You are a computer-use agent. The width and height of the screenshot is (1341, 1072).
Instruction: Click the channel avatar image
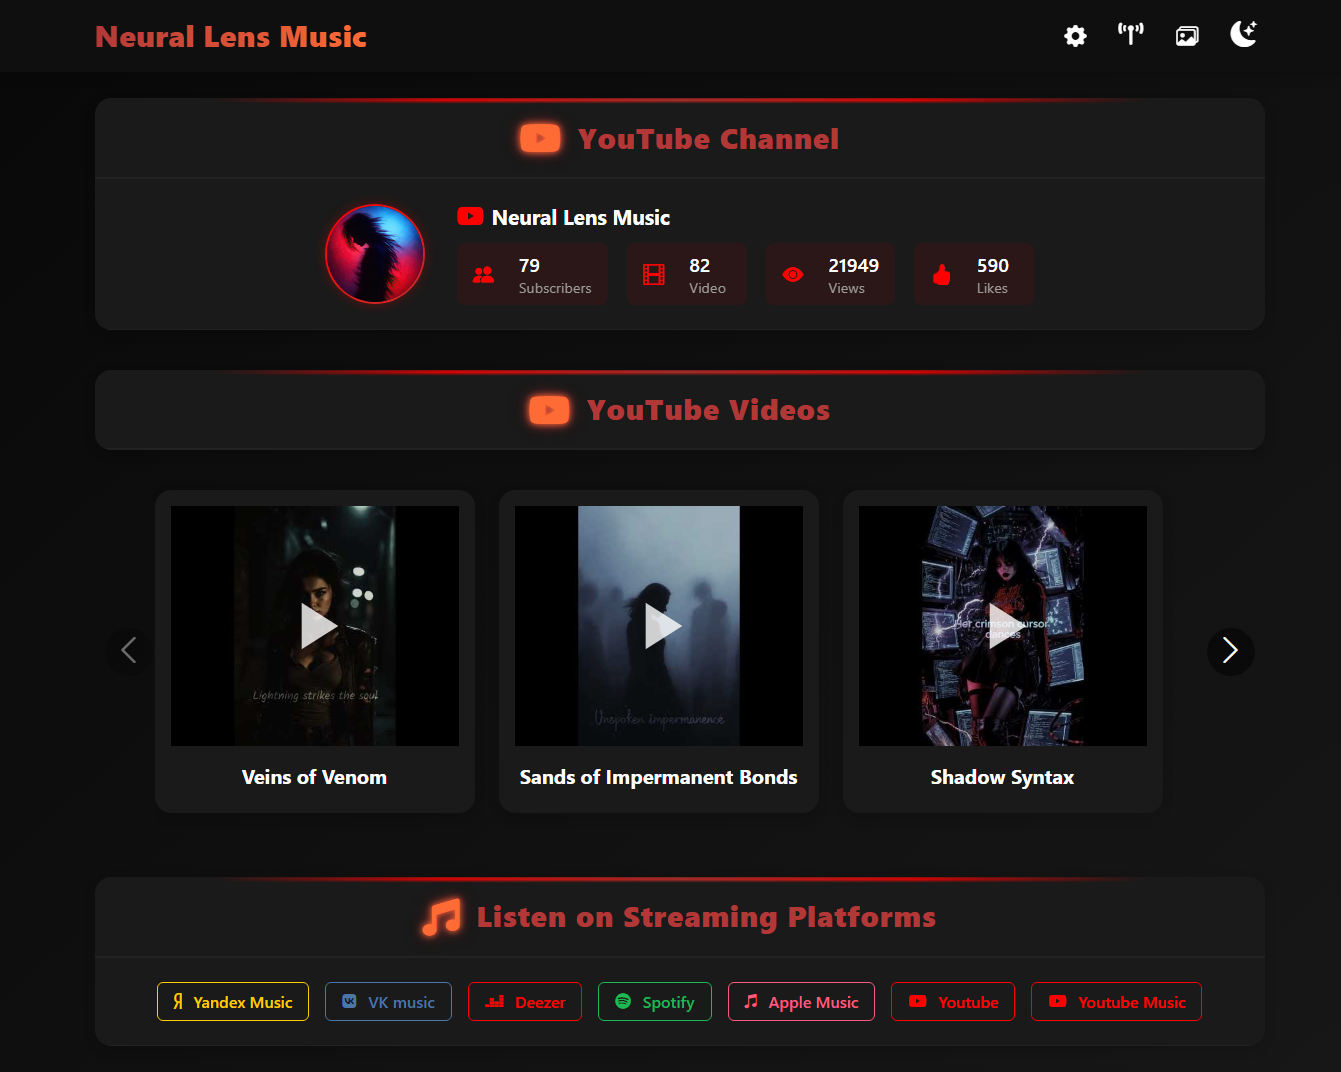[375, 254]
